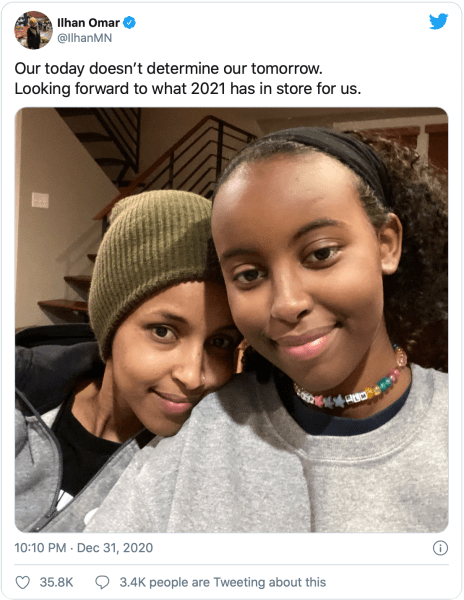This screenshot has height=600, width=464.
Task: Open '3.4K people are Tweeting about this'
Action: (223, 582)
